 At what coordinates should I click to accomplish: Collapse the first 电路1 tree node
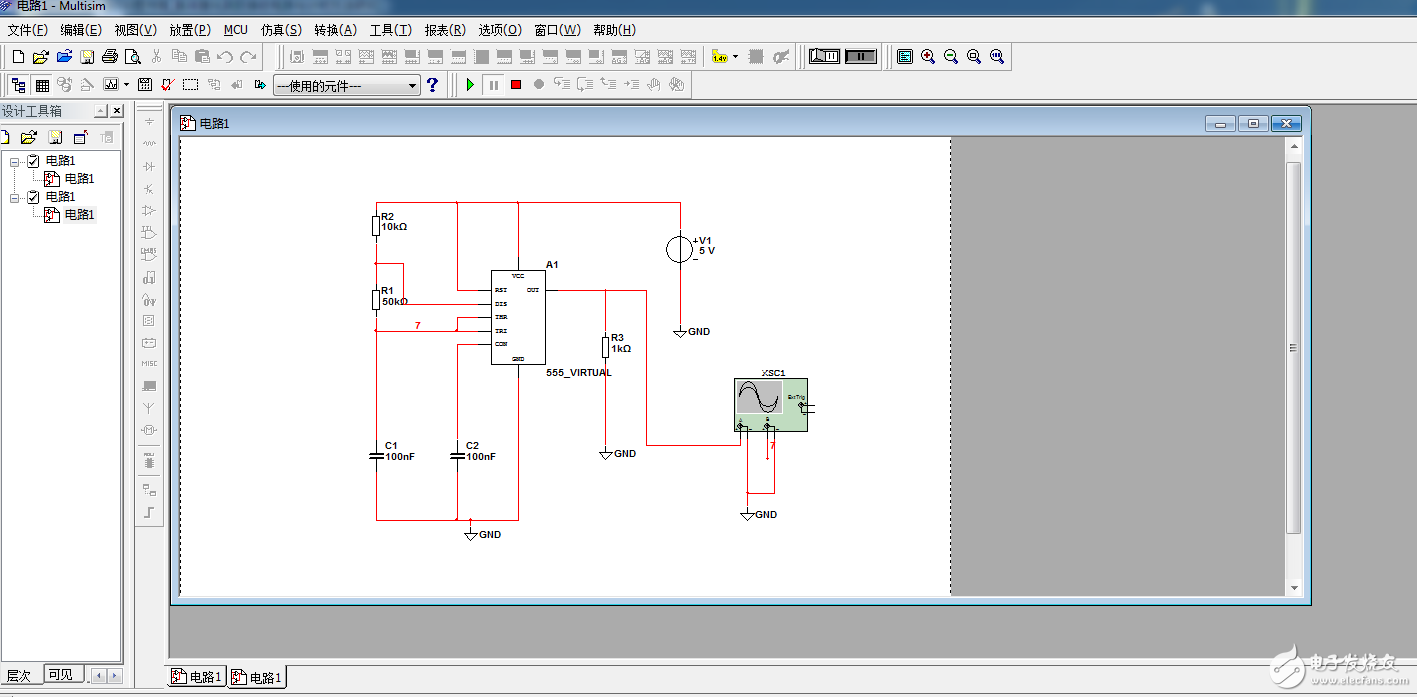point(15,161)
